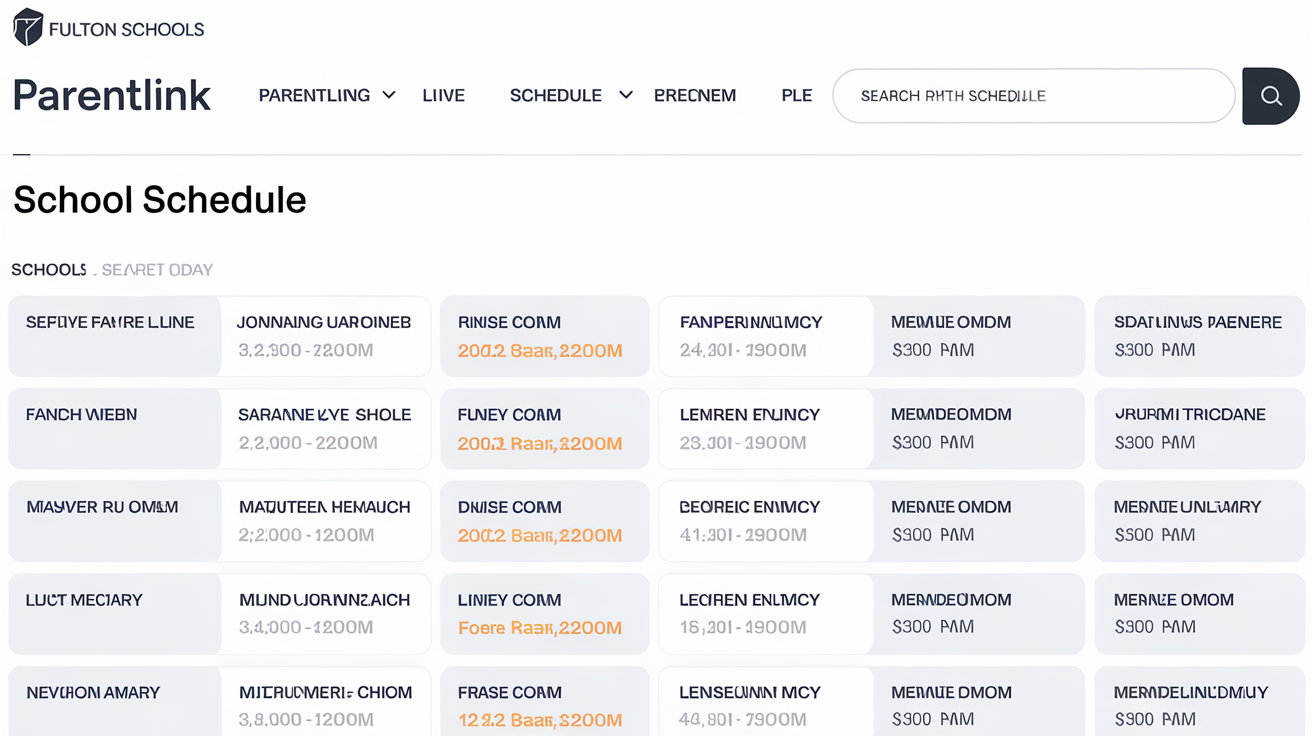Open the FANCH WIEBN card
This screenshot has width=1312, height=736.
pos(114,428)
